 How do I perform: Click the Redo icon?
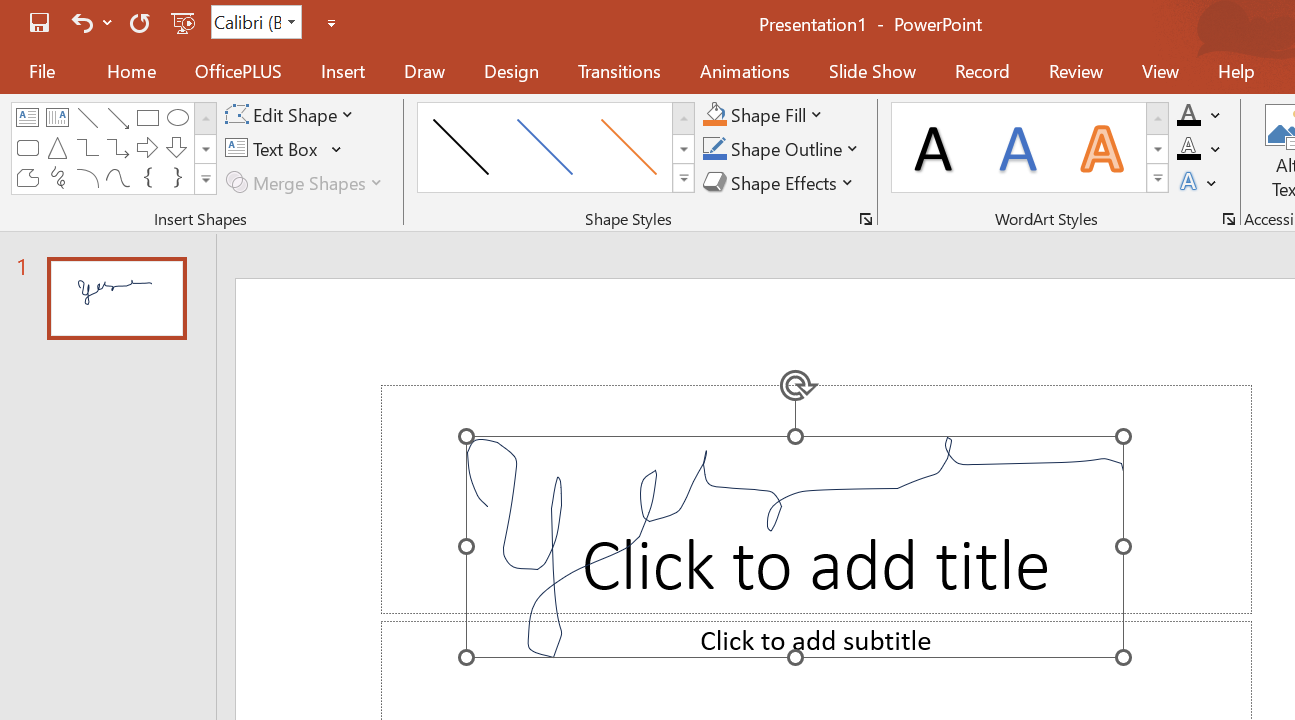point(139,22)
